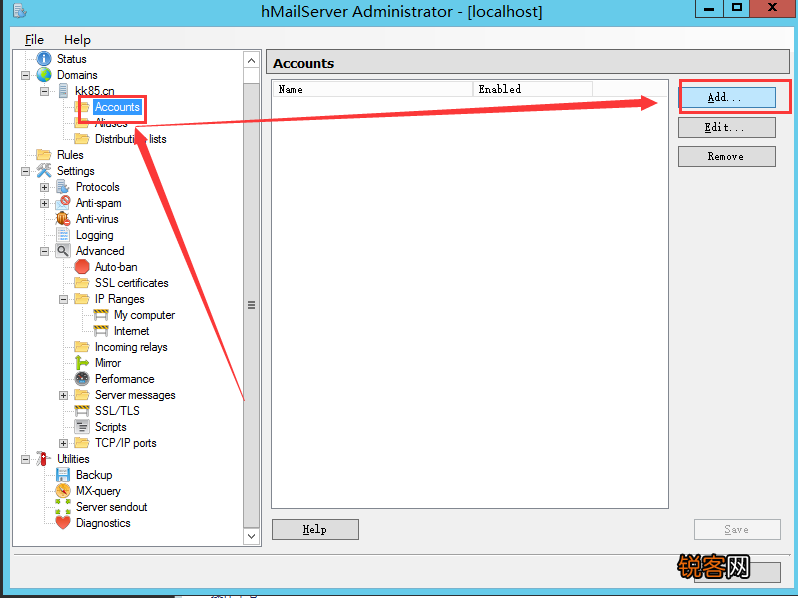Click the Settings tools icon
Image resolution: width=798 pixels, height=598 pixels.
pyautogui.click(x=44, y=171)
